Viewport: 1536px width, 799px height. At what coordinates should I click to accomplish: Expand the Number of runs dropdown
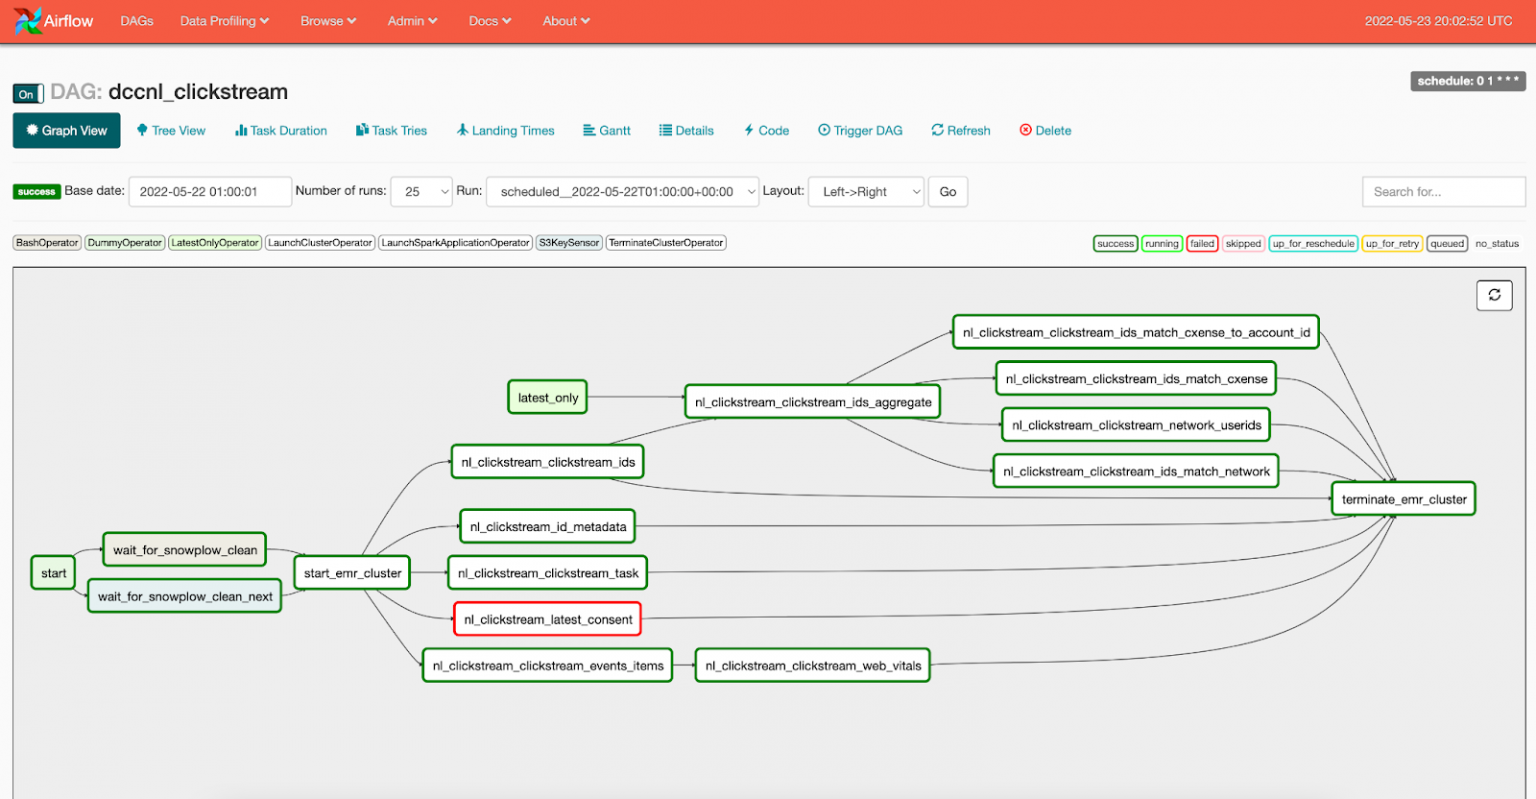421,192
